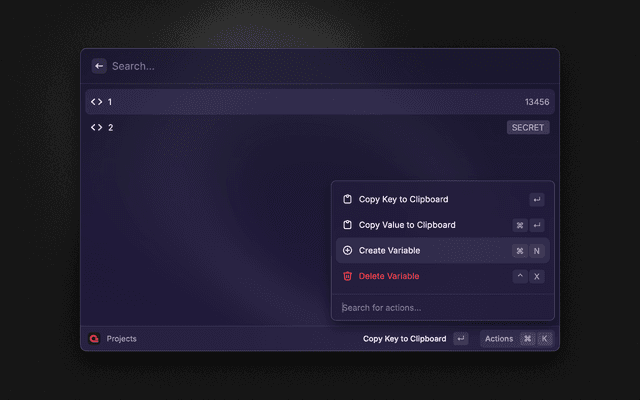The height and width of the screenshot is (400, 640).
Task: Click the plus icon for Create Variable
Action: [347, 250]
